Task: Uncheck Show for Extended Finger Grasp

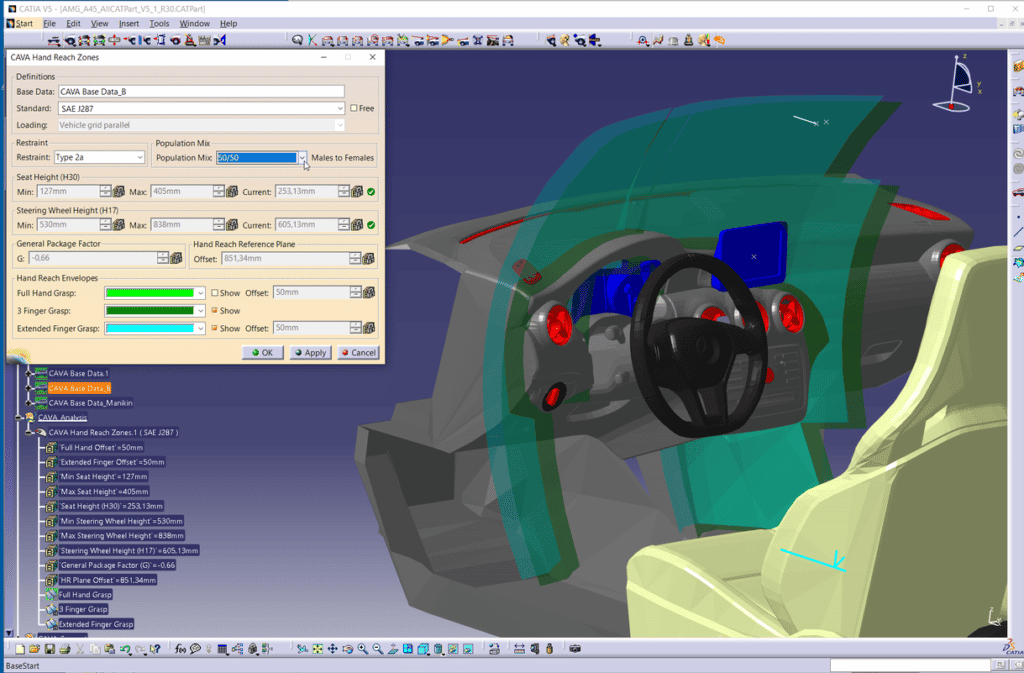Action: click(214, 328)
